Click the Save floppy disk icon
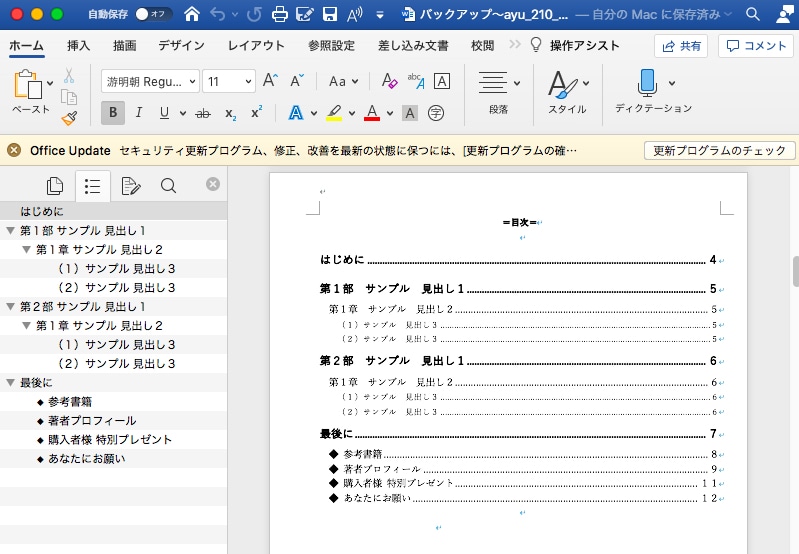The image size is (799, 554). coord(330,14)
